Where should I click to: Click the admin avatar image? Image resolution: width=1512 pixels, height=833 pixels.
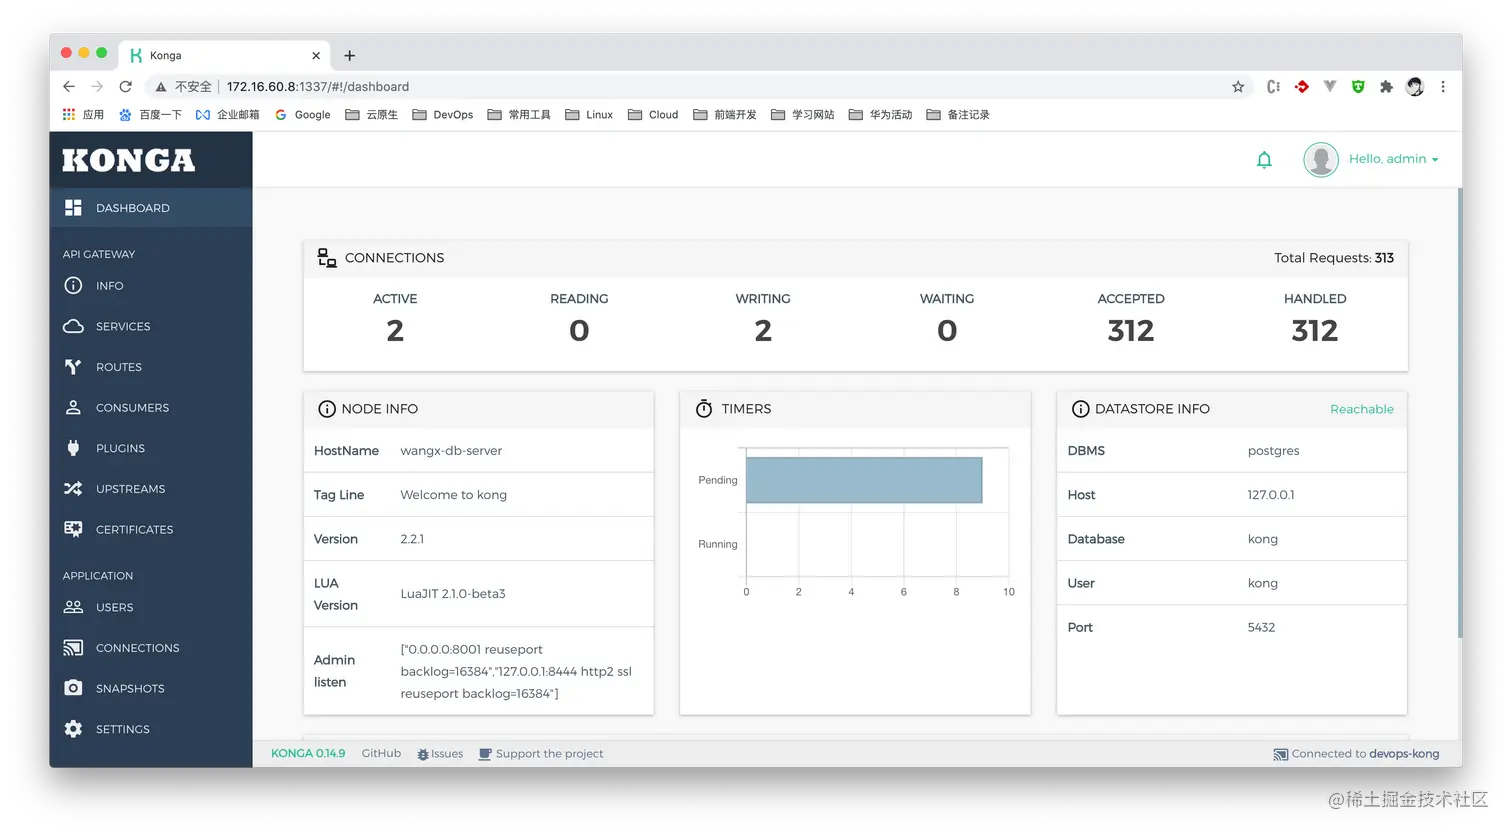[1321, 159]
